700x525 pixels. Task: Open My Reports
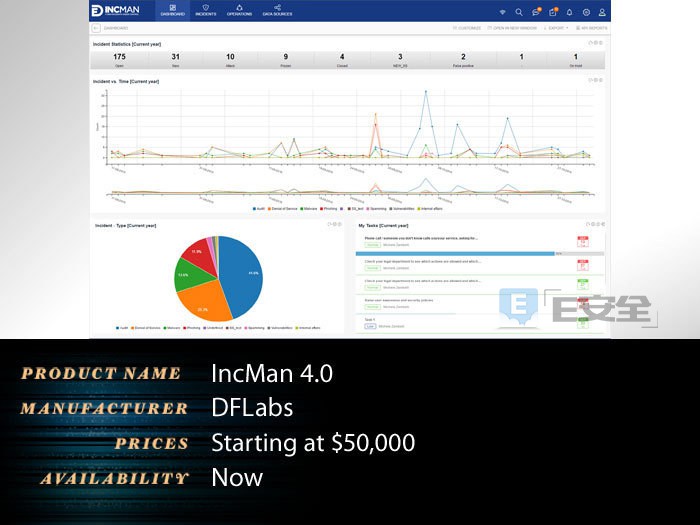[591, 28]
